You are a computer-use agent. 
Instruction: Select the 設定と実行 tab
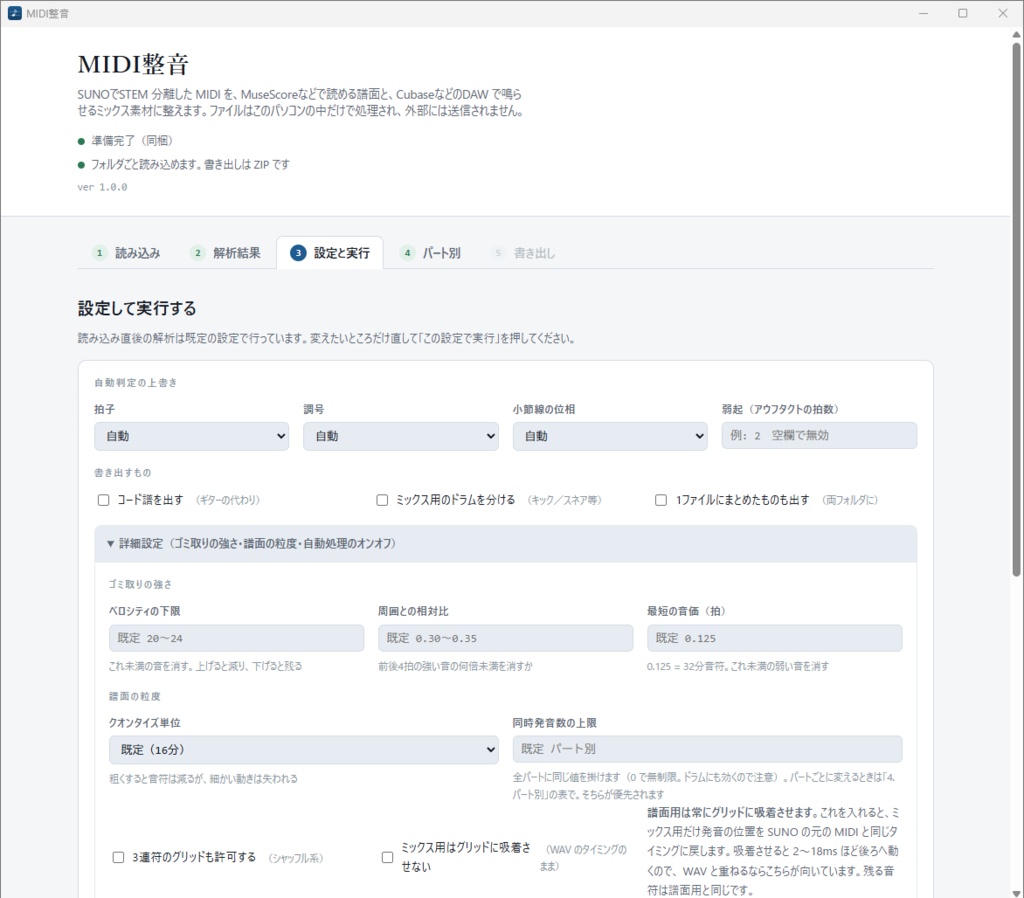click(x=330, y=253)
